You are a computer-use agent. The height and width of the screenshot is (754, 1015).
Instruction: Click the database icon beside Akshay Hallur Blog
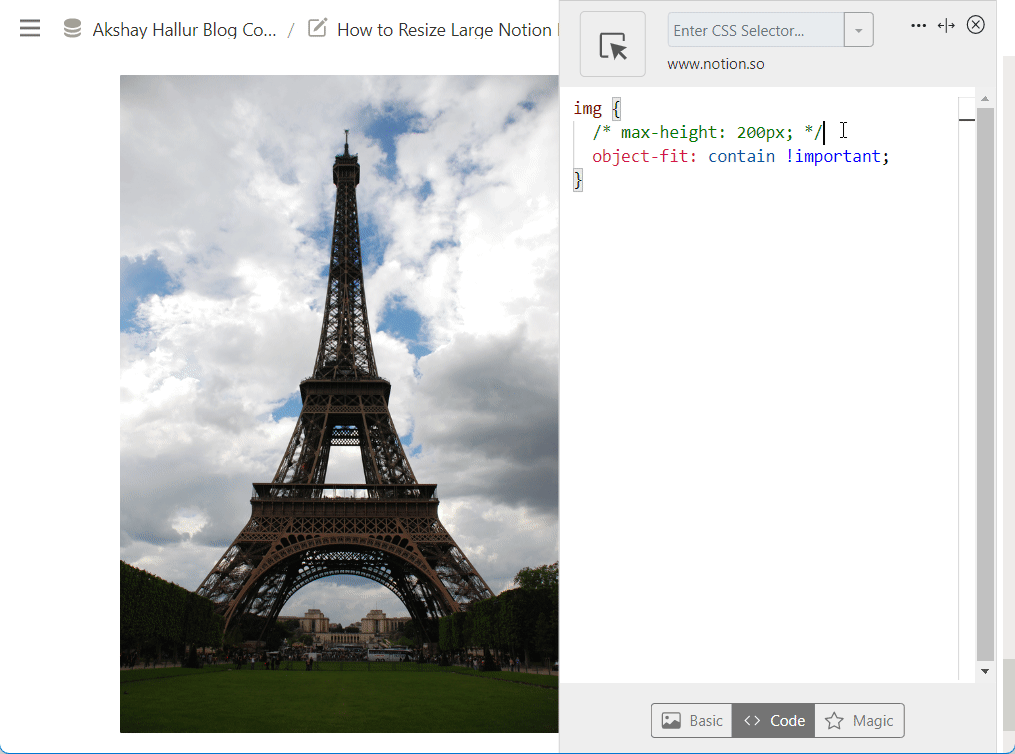click(x=71, y=29)
